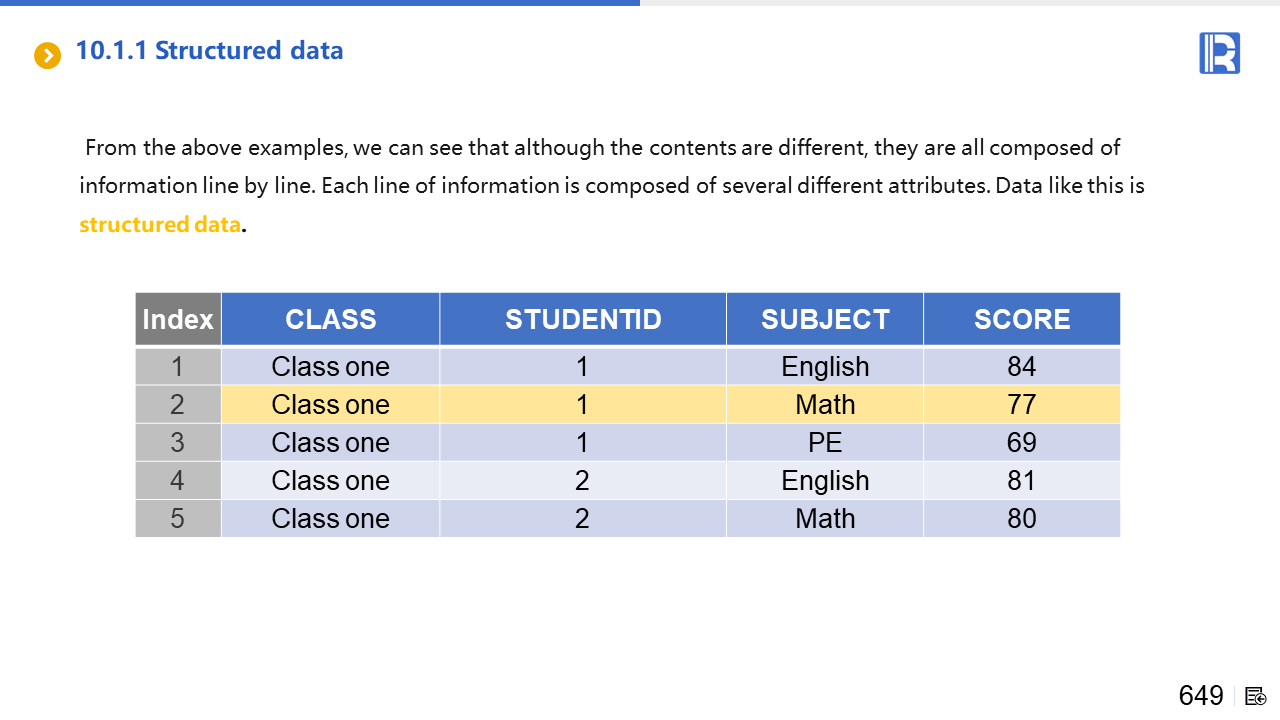Click the blue R logo icon

(1219, 53)
